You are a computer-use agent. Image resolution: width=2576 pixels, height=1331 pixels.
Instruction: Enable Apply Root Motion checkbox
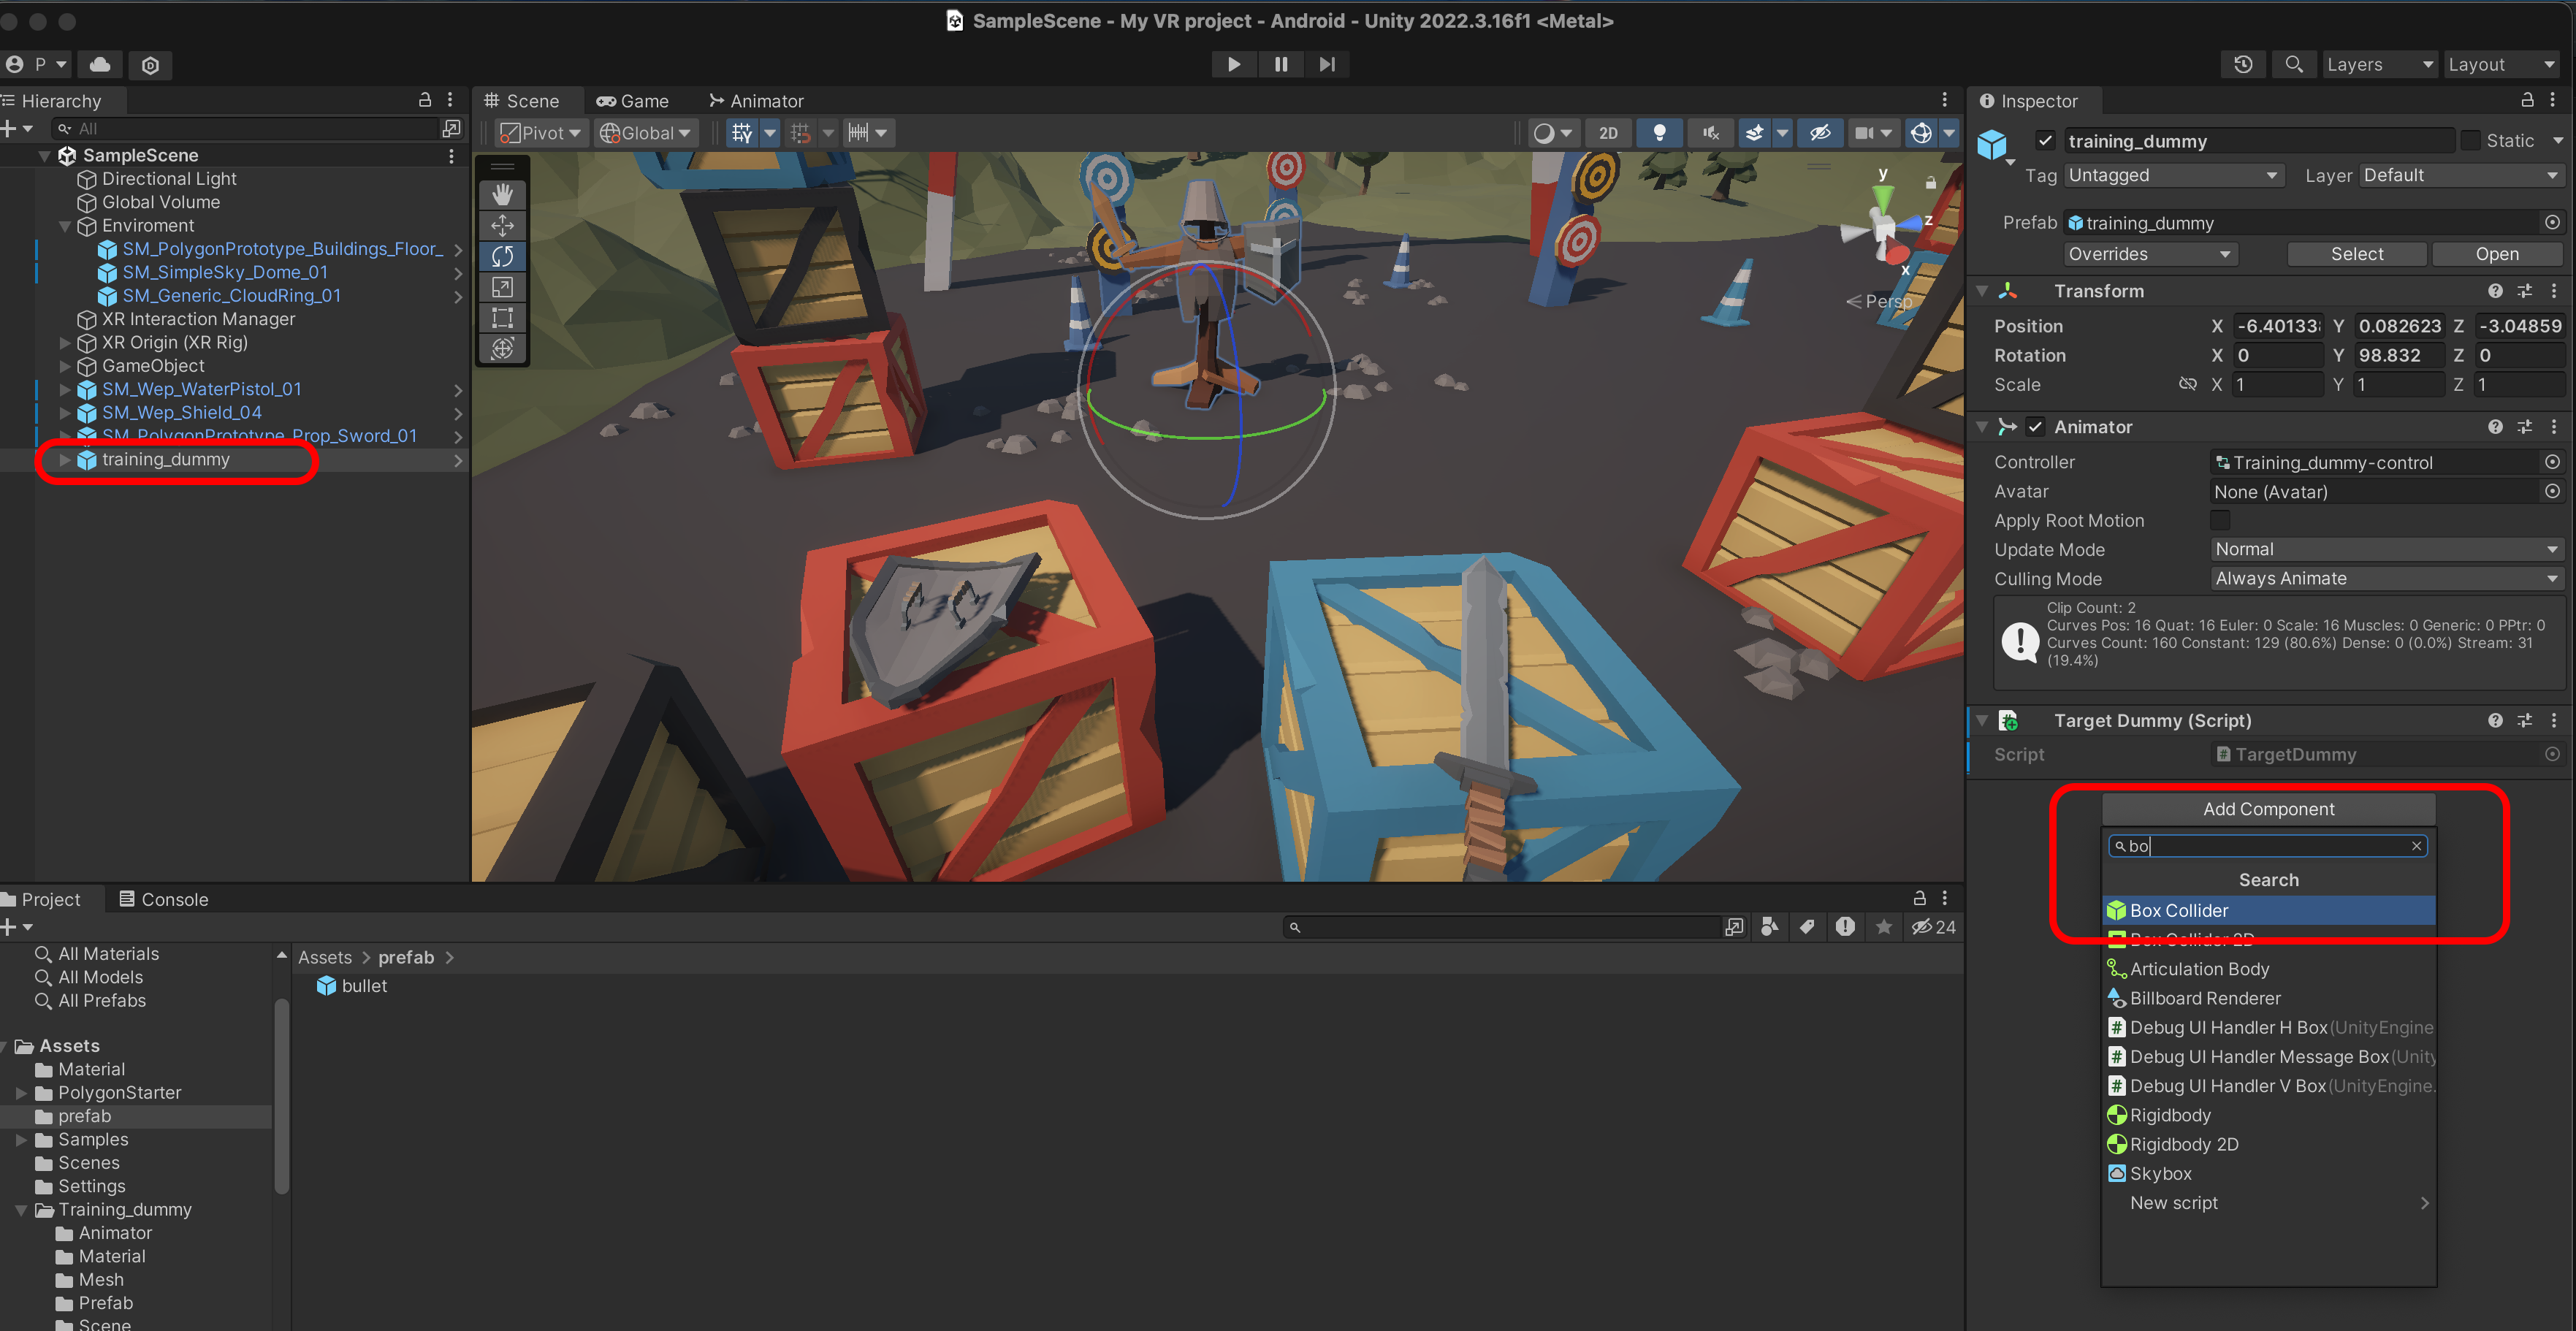click(2220, 520)
